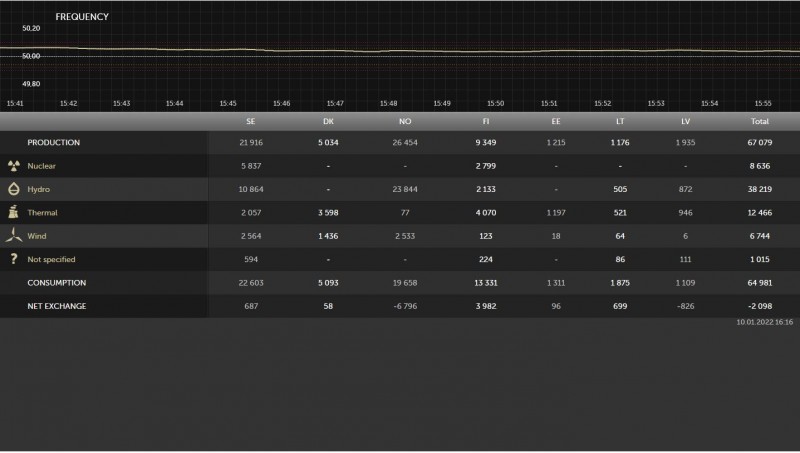Click the 15:55 time marker on chart
Screen dimensions: 800x453
click(763, 103)
